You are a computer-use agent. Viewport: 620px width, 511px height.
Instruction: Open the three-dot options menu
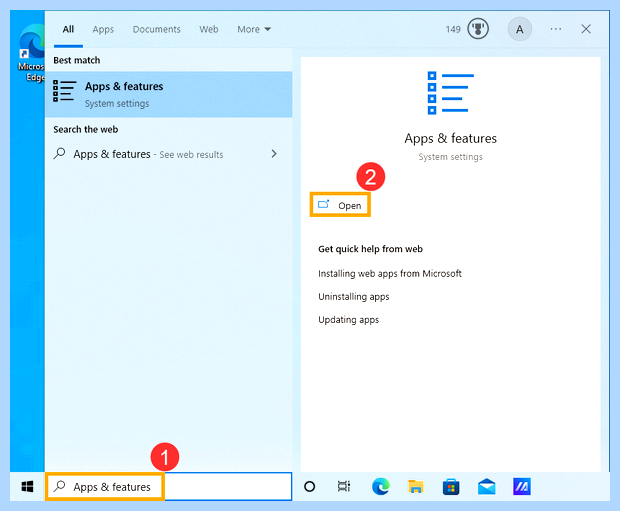(556, 29)
